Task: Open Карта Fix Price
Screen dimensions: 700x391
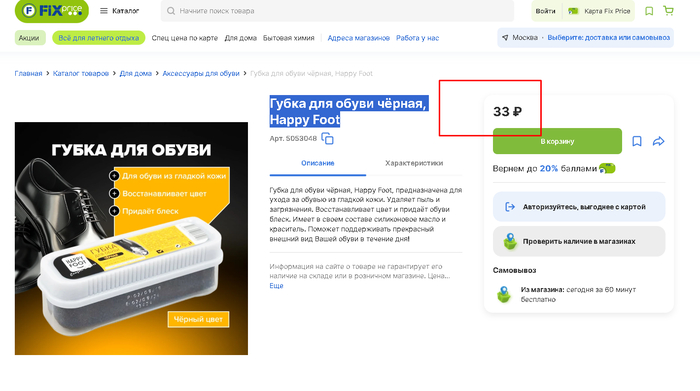Action: 599,11
